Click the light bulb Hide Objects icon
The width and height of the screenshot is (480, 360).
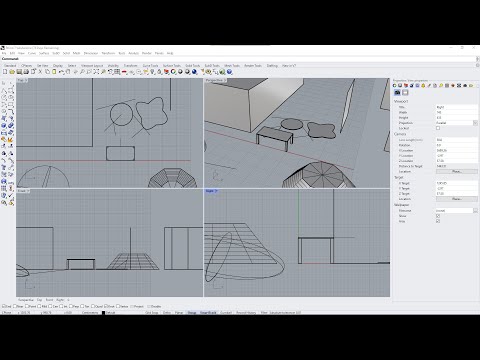click(x=152, y=72)
